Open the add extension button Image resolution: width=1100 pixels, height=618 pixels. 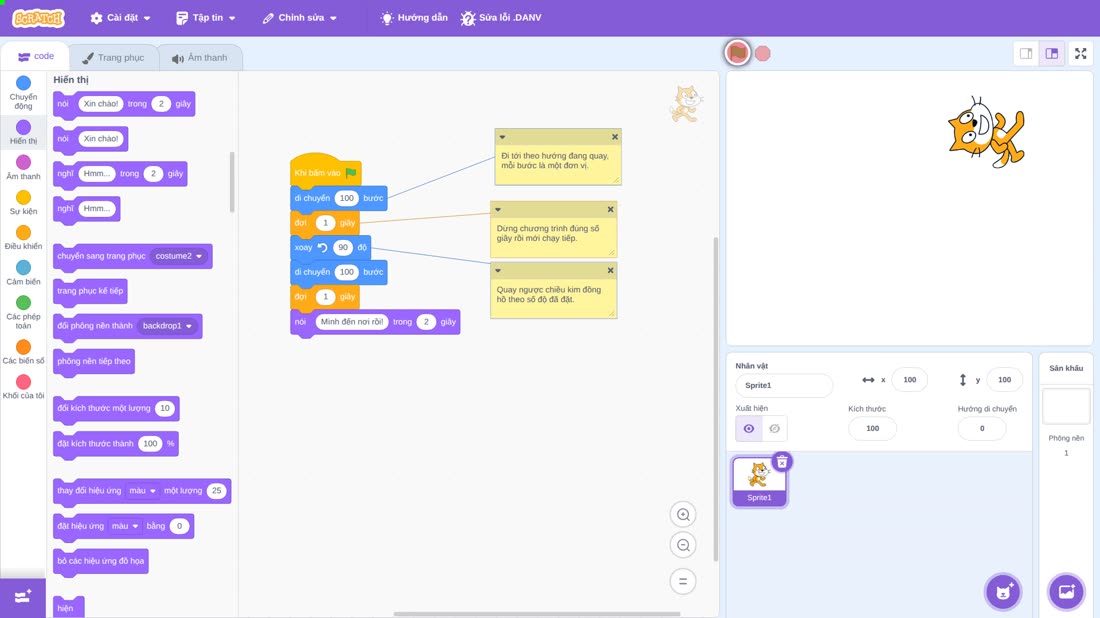[23, 598]
